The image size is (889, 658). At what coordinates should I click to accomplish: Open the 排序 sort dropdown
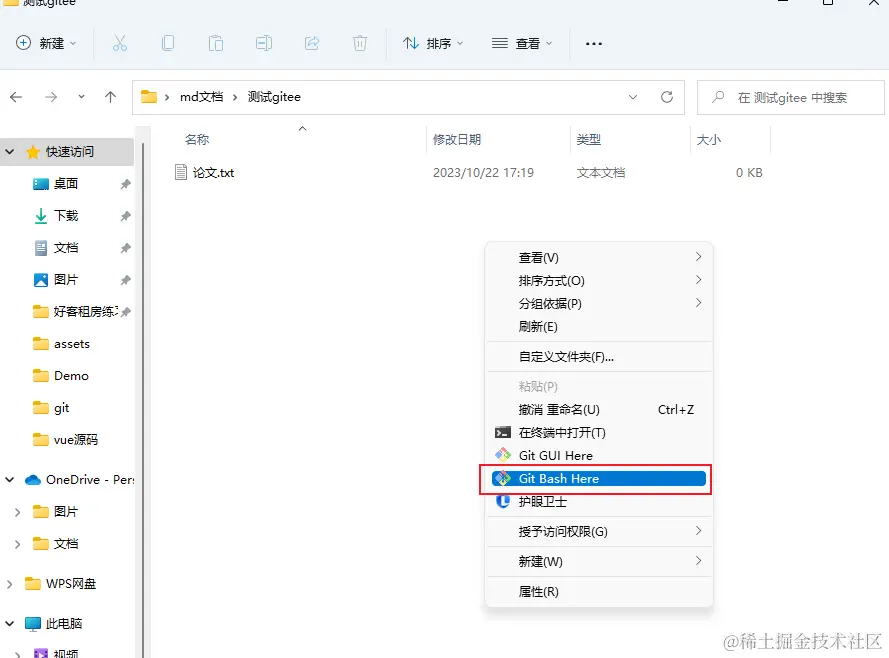click(433, 43)
